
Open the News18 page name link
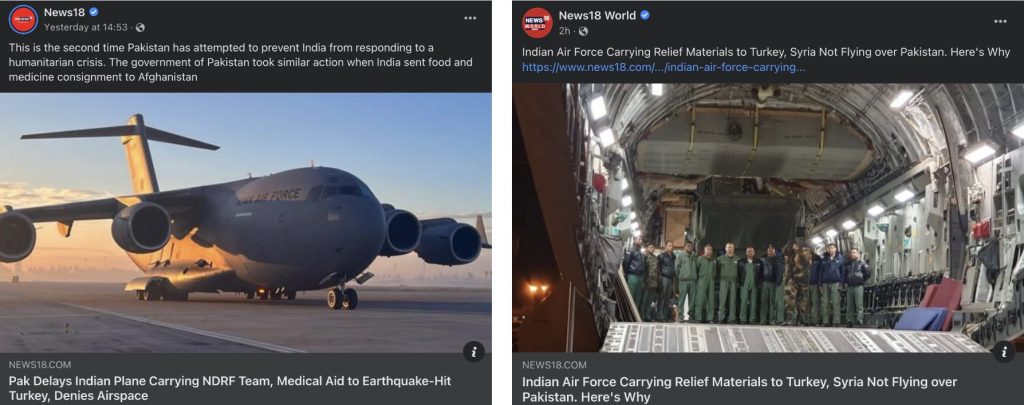point(64,12)
